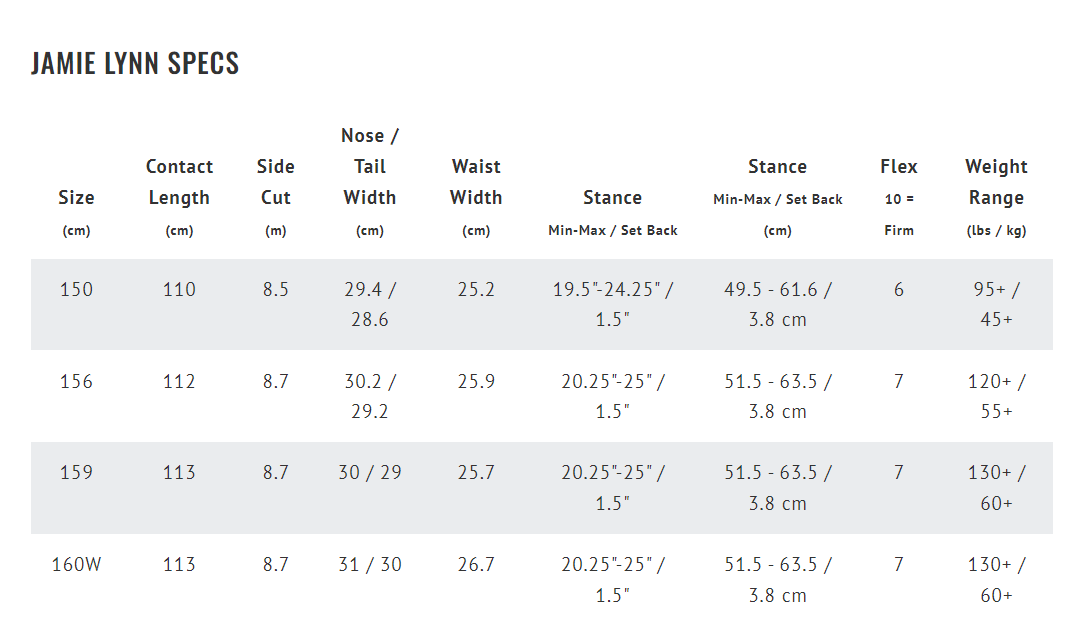Select the Size column header
The image size is (1075, 642).
76,213
